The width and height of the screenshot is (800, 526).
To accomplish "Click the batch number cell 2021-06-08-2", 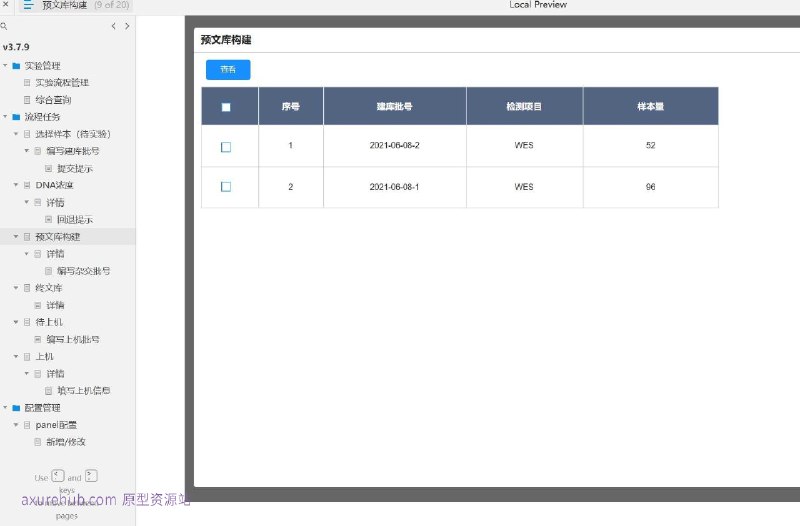I will pyautogui.click(x=394, y=145).
